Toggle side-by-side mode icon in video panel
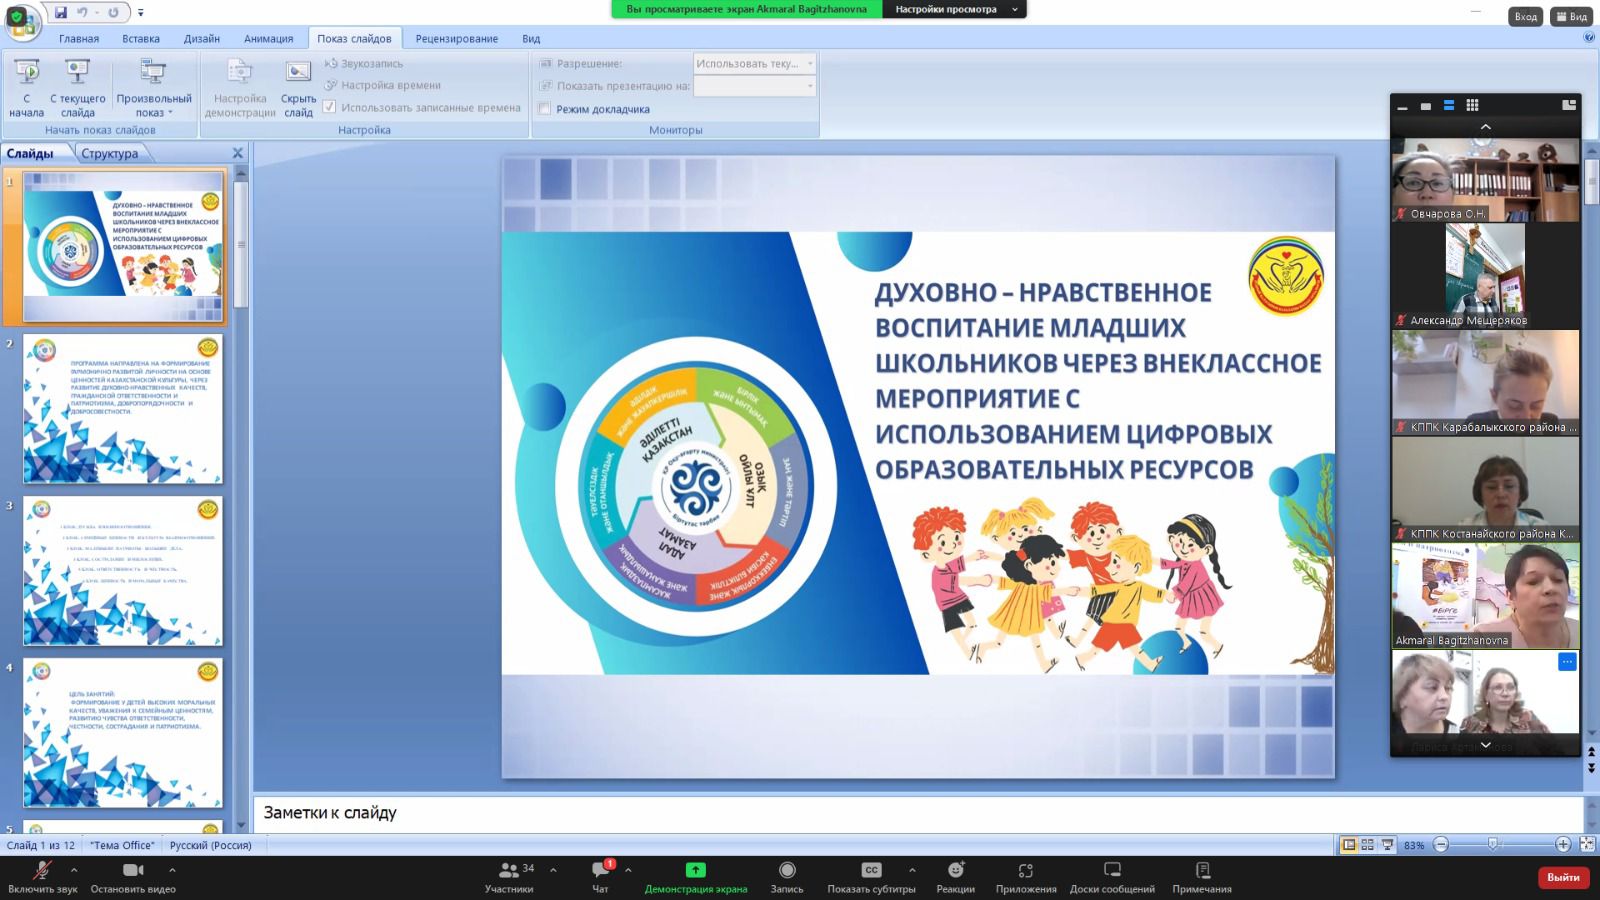This screenshot has width=1600, height=900. pos(1569,105)
